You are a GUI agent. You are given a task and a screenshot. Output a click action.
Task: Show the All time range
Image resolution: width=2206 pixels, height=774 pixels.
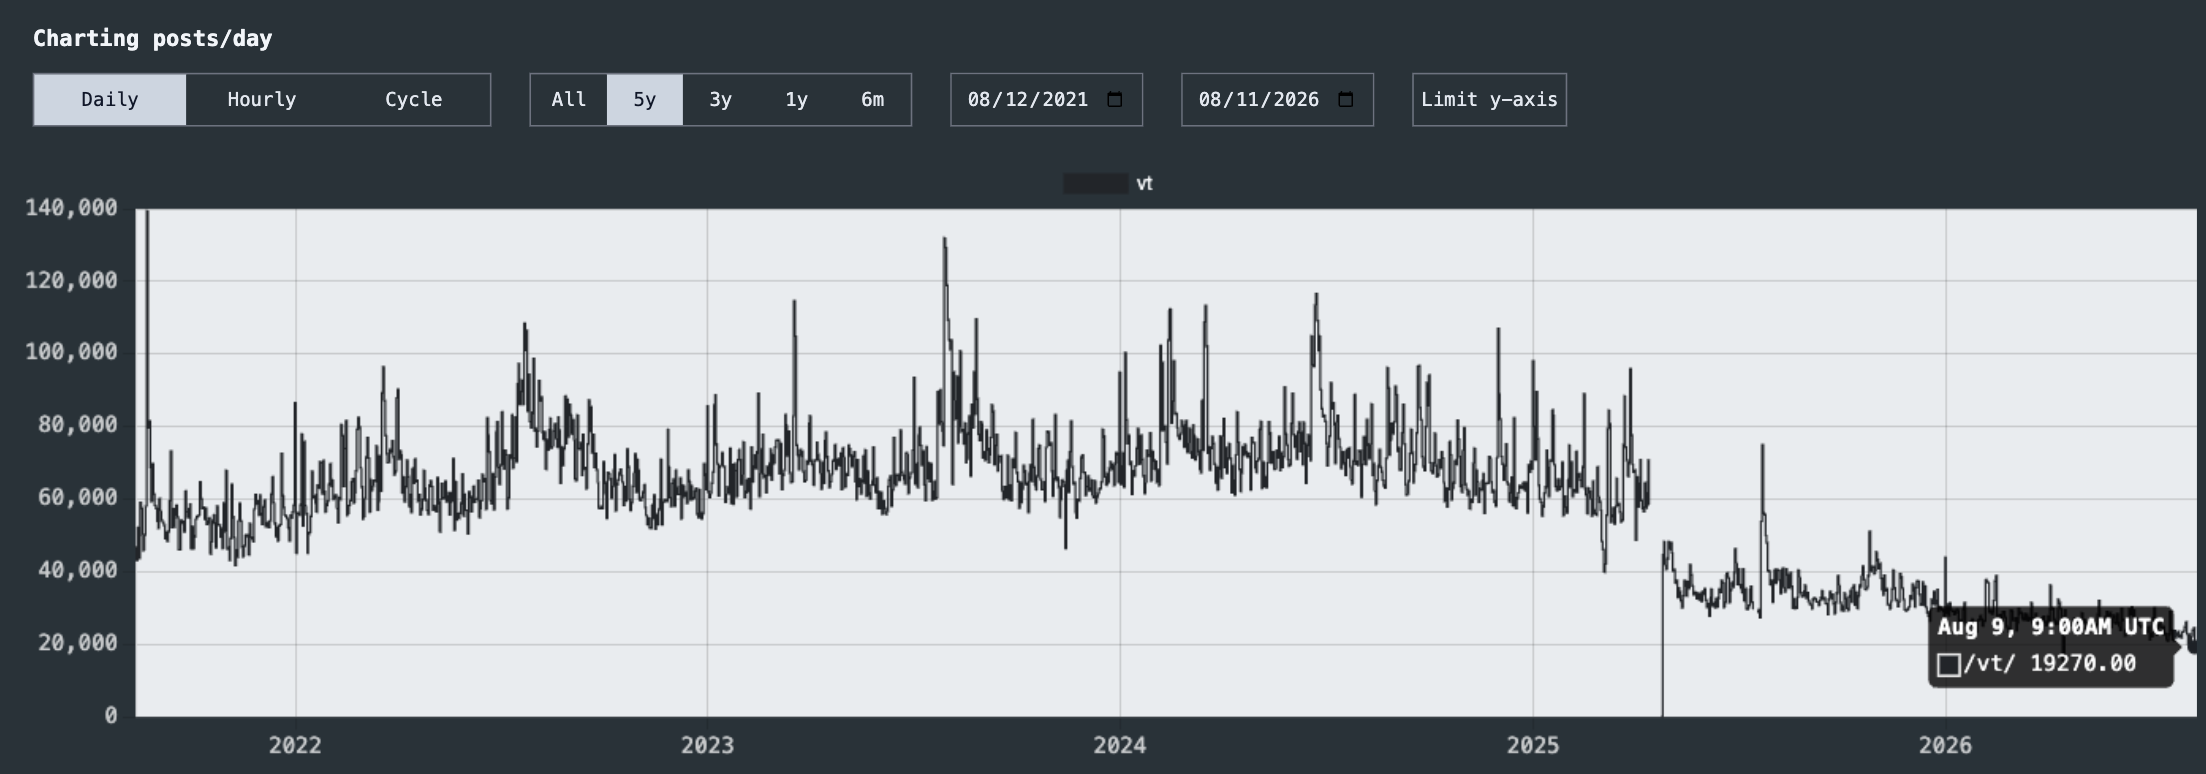569,100
